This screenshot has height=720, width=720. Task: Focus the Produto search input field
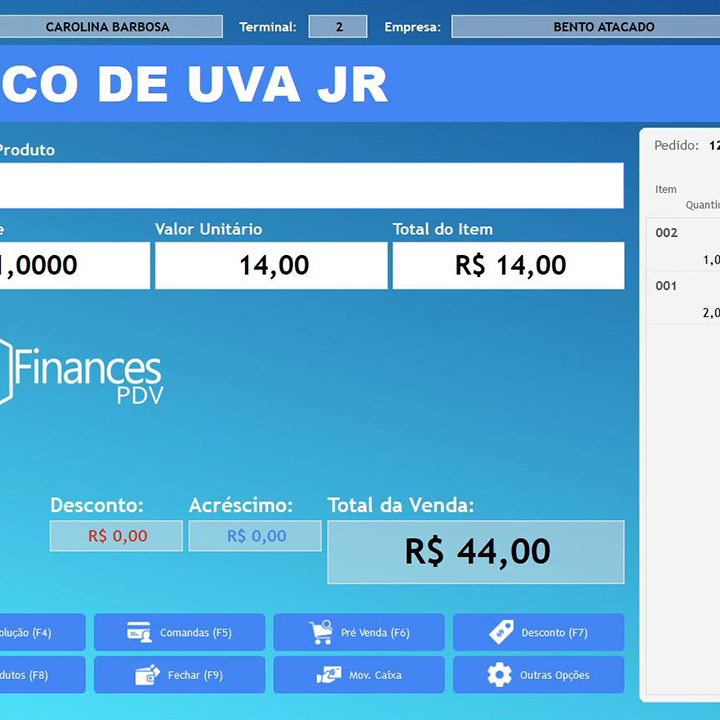[310, 186]
